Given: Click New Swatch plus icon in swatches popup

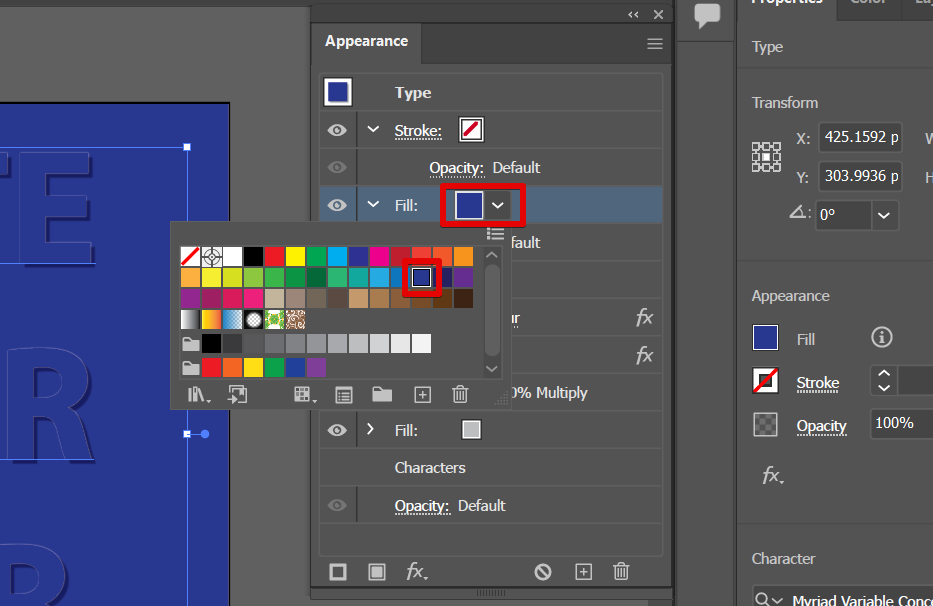Looking at the screenshot, I should click(x=422, y=395).
